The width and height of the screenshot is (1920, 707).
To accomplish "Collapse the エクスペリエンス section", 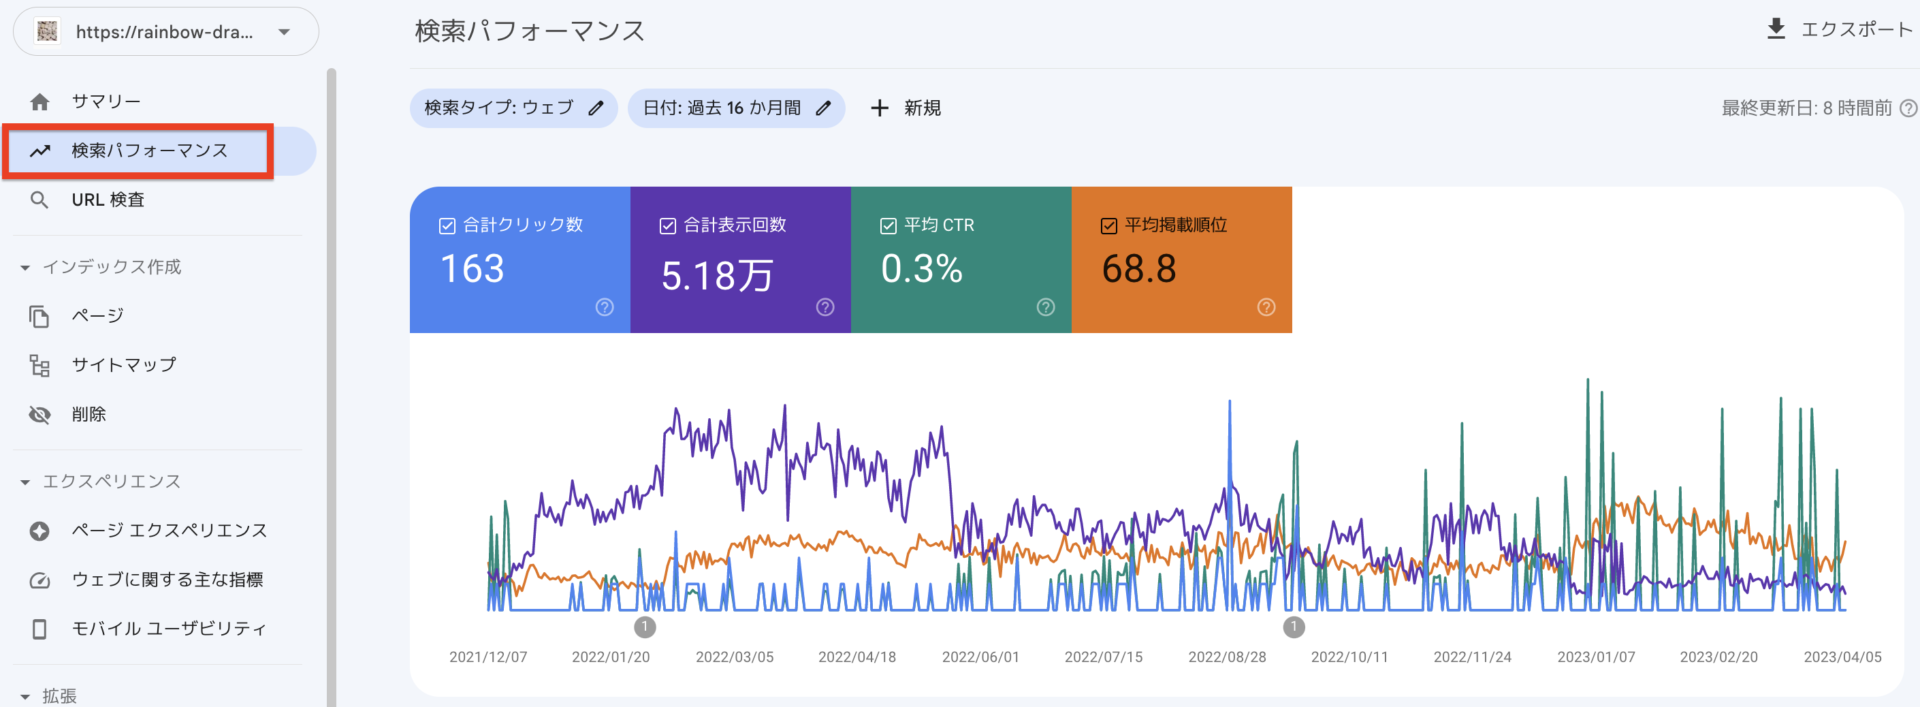I will pyautogui.click(x=25, y=482).
